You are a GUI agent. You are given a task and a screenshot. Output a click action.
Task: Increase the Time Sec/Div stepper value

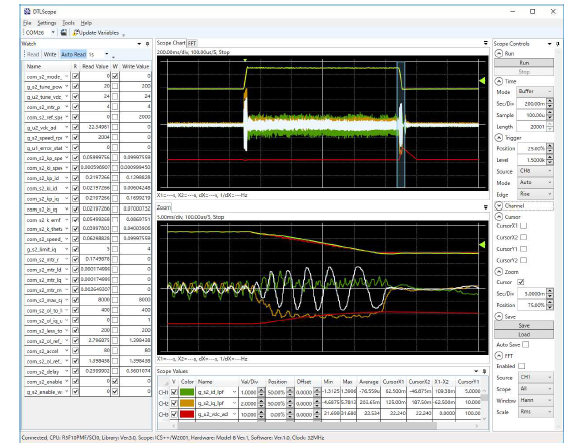tap(550, 101)
